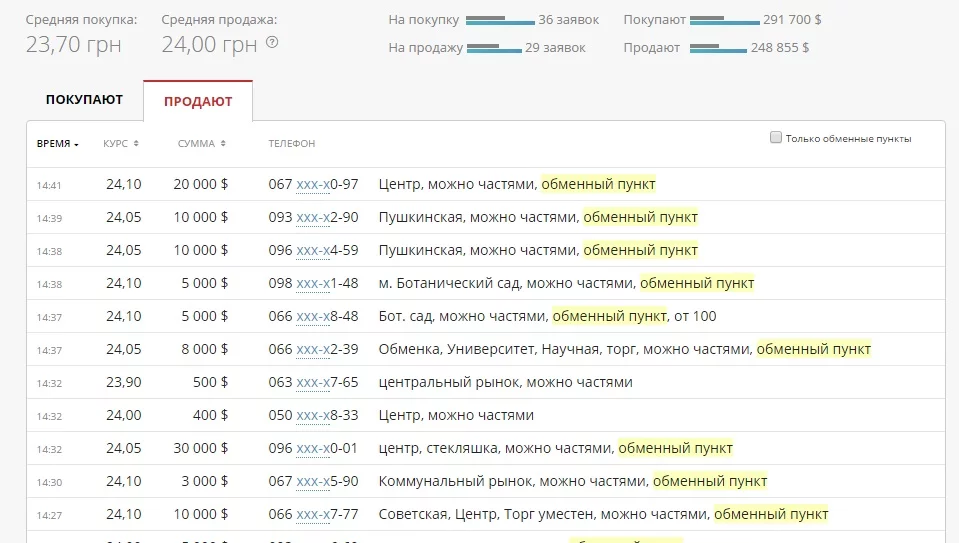The image size is (959, 543).
Task: Click the 14:30 time cell
Action: pyautogui.click(x=49, y=482)
